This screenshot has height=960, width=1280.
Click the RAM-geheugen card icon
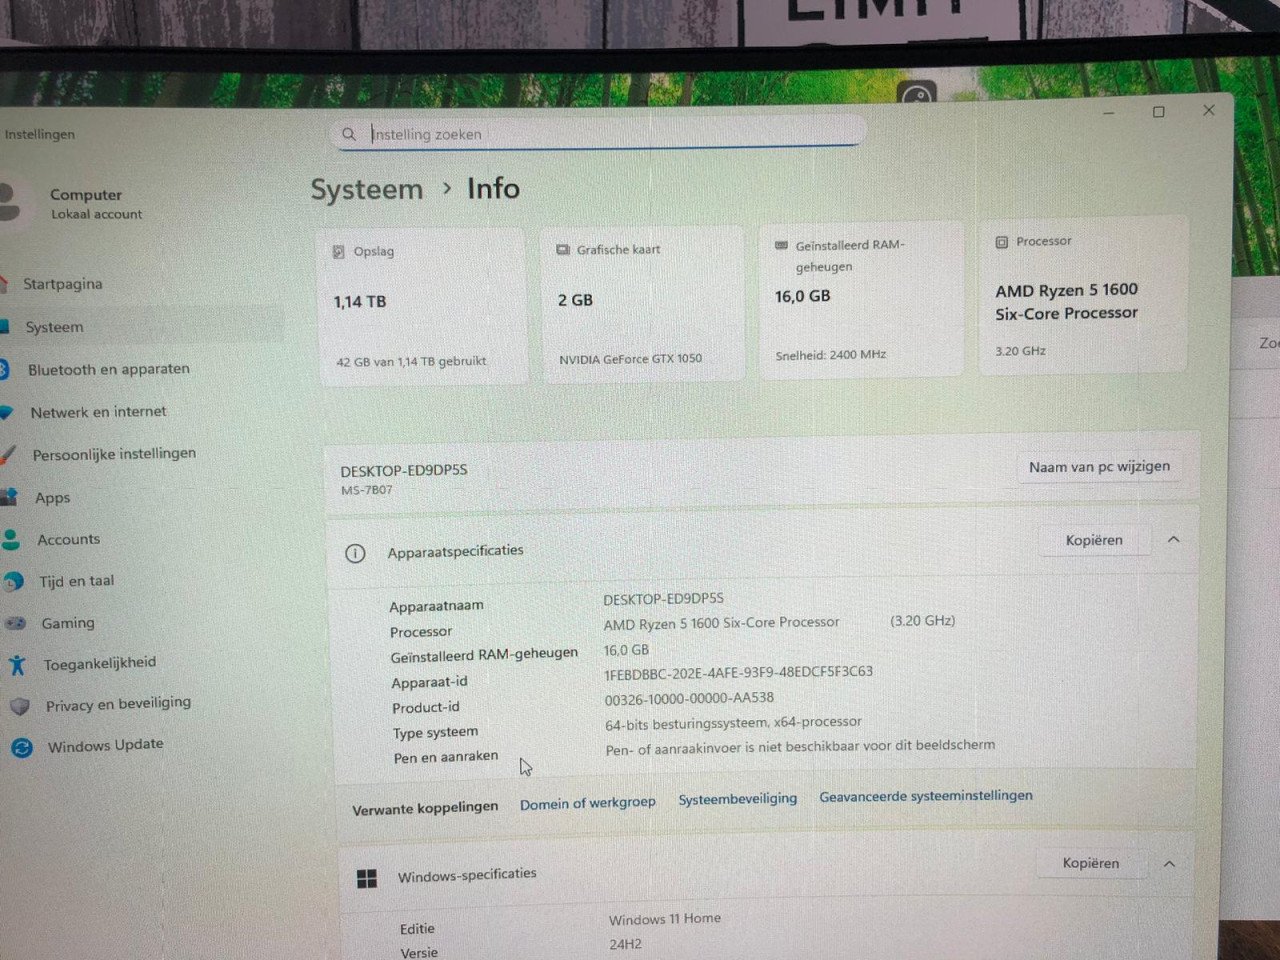click(782, 245)
